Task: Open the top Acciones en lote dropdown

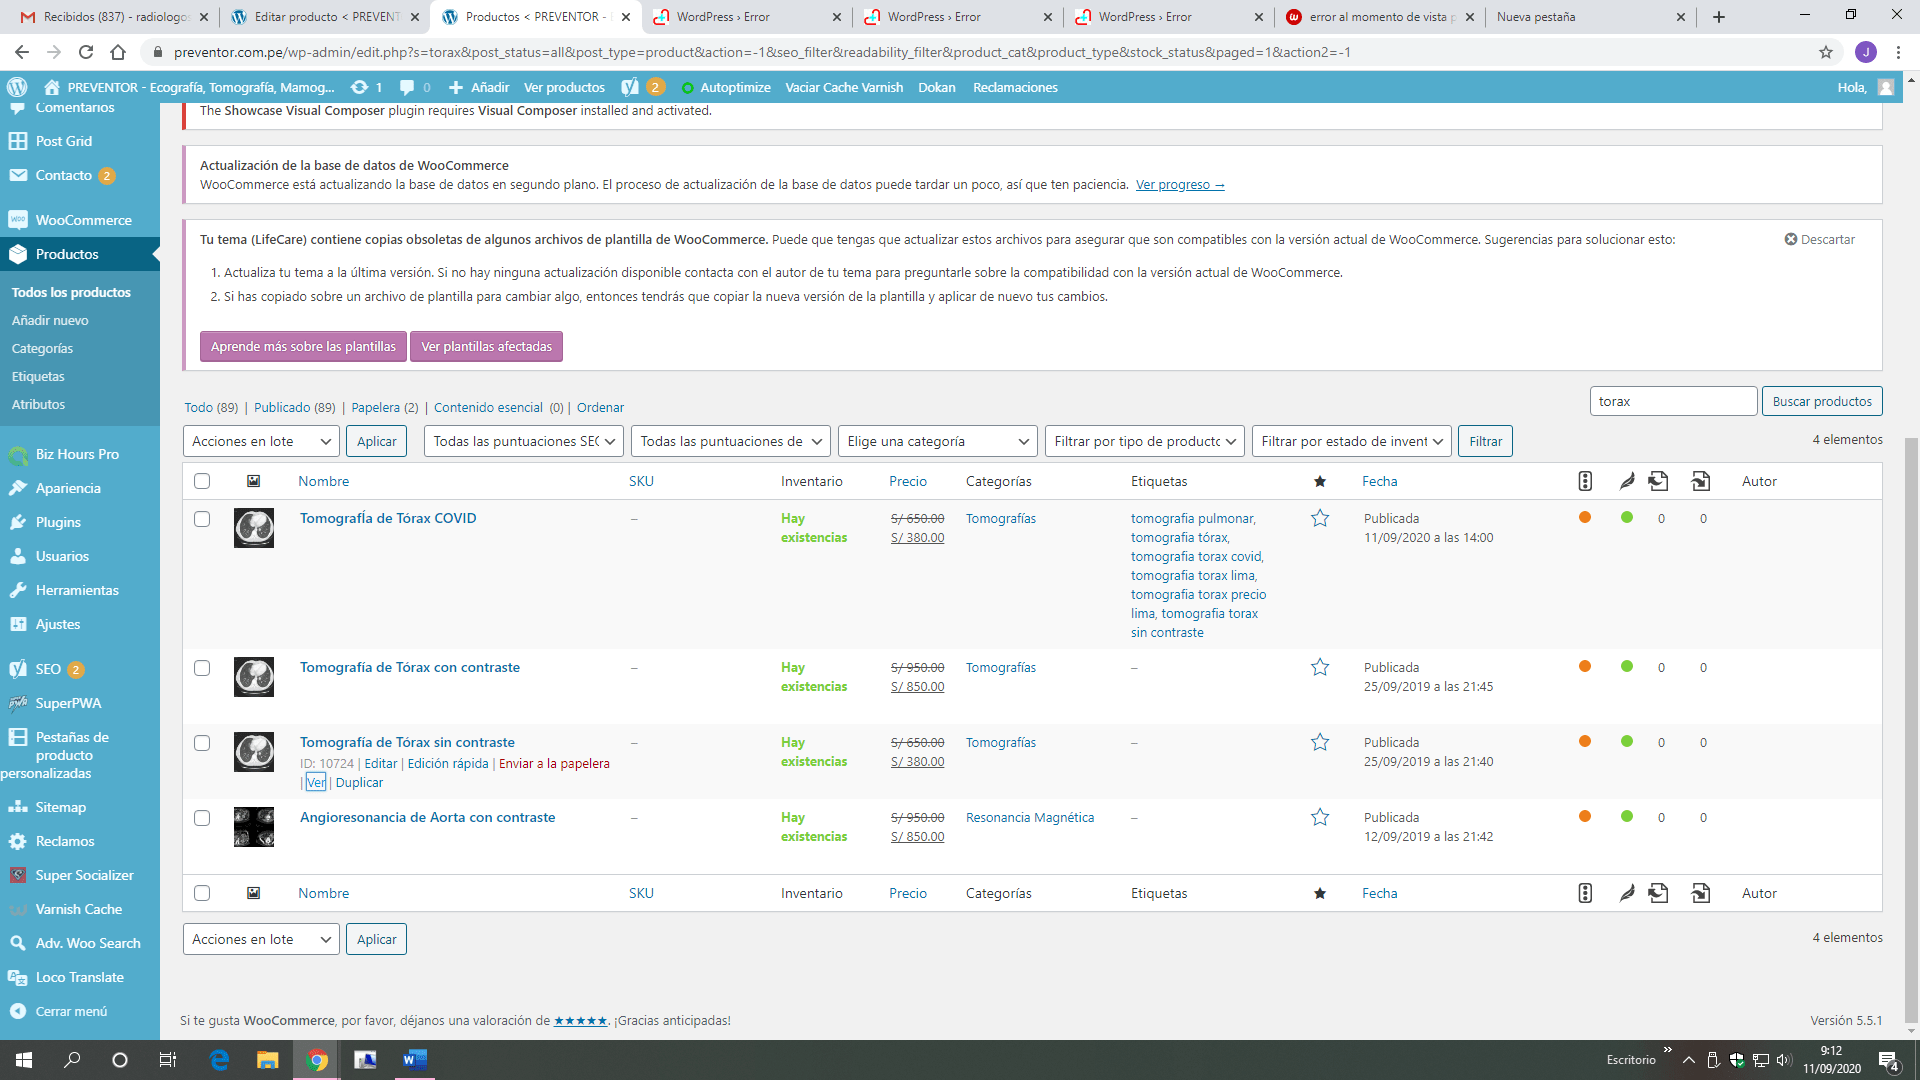Action: point(261,441)
